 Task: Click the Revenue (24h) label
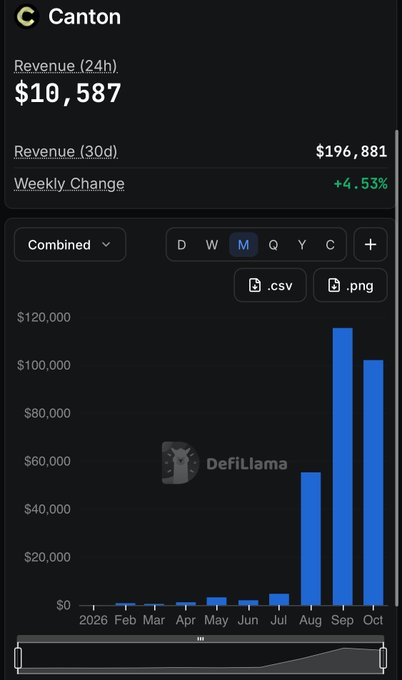(x=66, y=66)
